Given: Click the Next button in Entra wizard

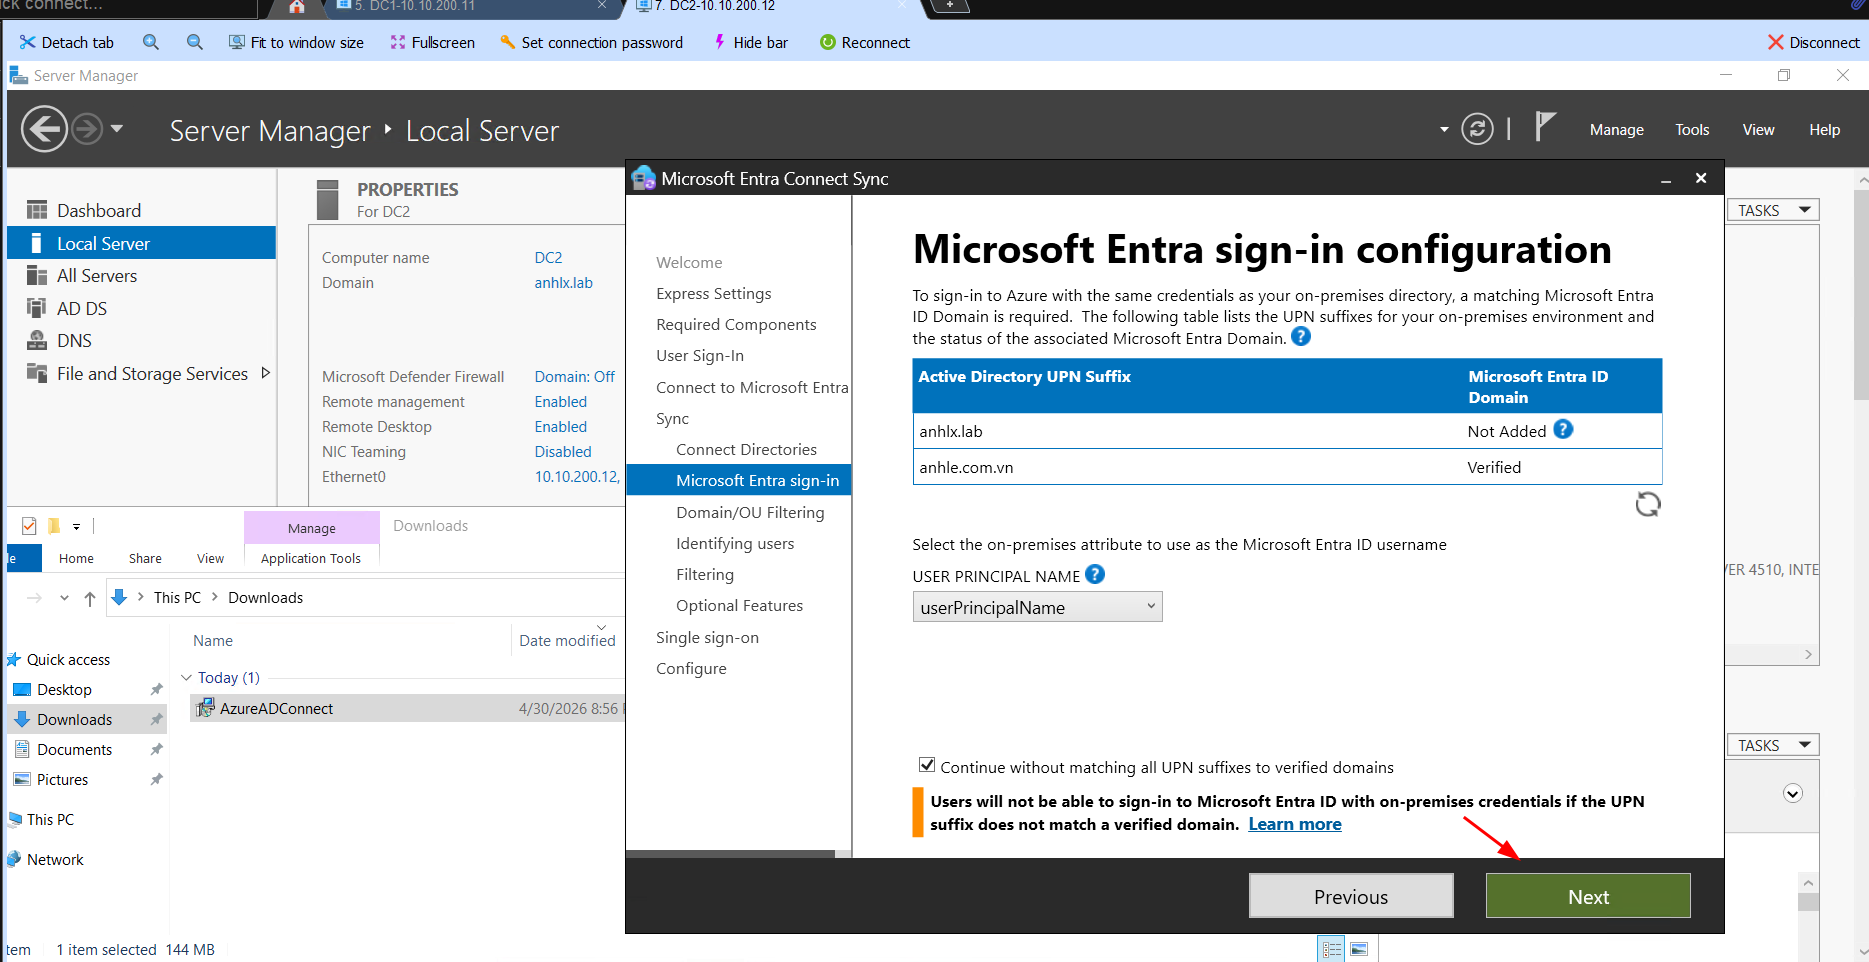Looking at the screenshot, I should [1588, 896].
